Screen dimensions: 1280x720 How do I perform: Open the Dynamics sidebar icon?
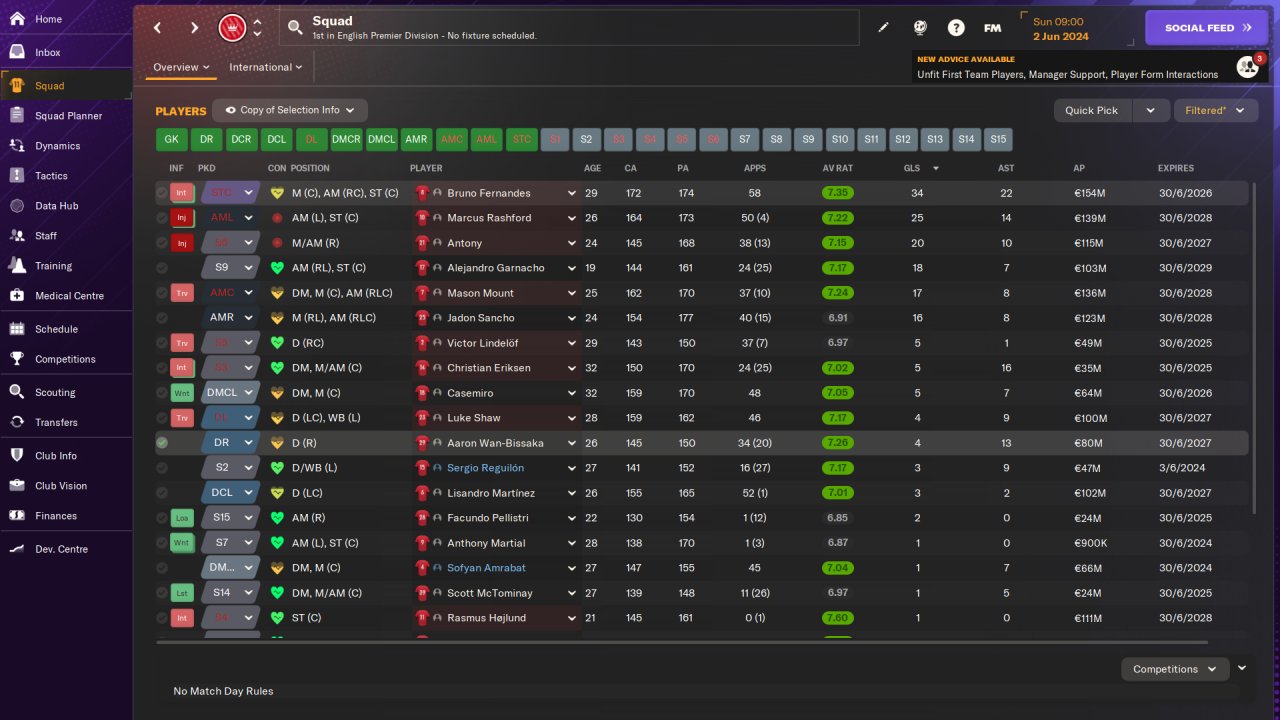[x=17, y=146]
